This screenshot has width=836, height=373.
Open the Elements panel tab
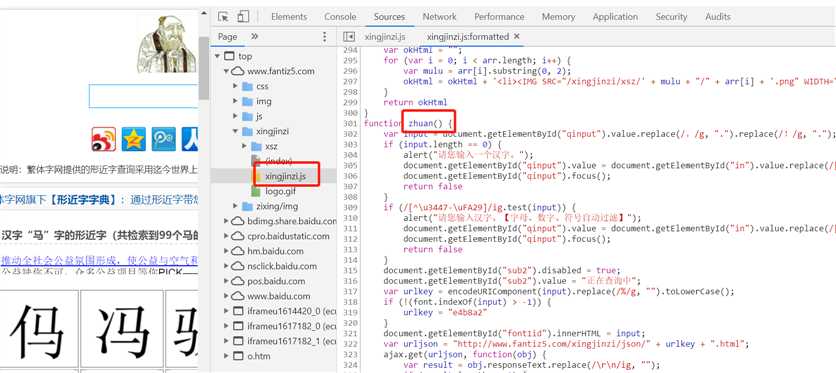[289, 17]
